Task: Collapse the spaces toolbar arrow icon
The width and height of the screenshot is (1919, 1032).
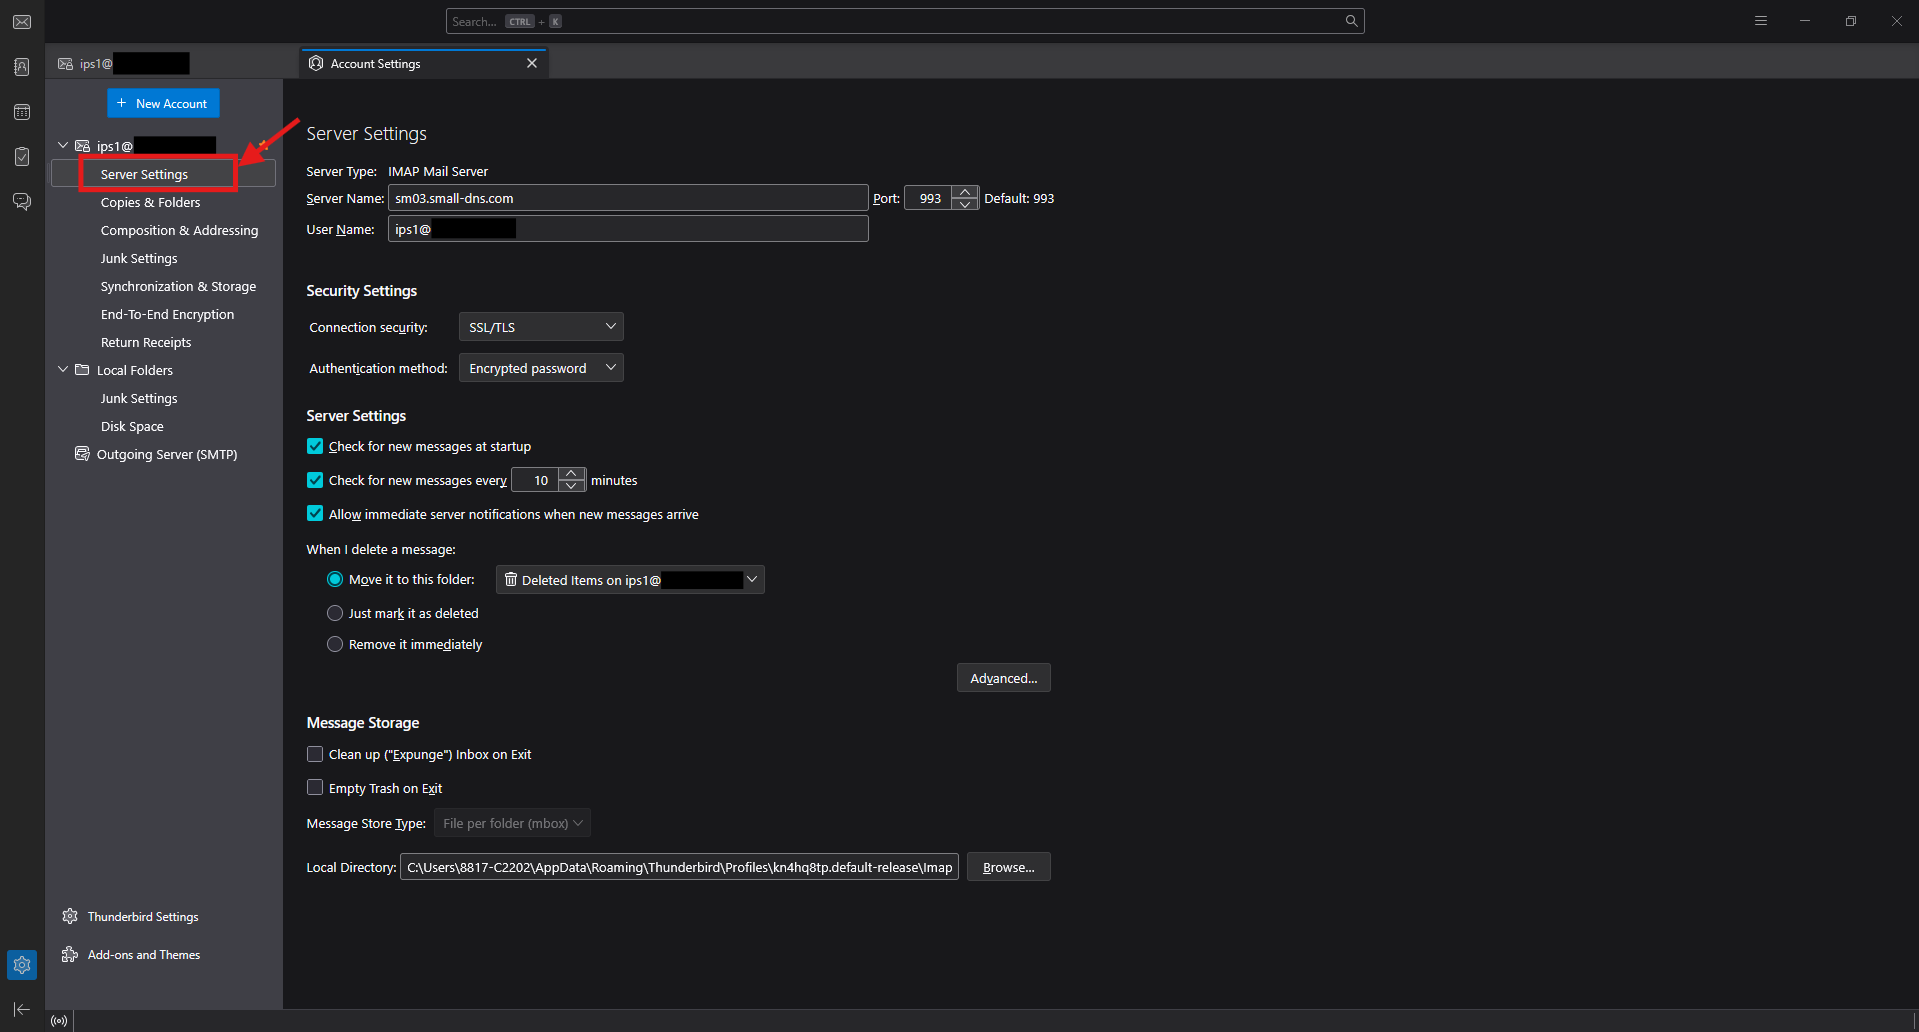Action: pos(22,1009)
